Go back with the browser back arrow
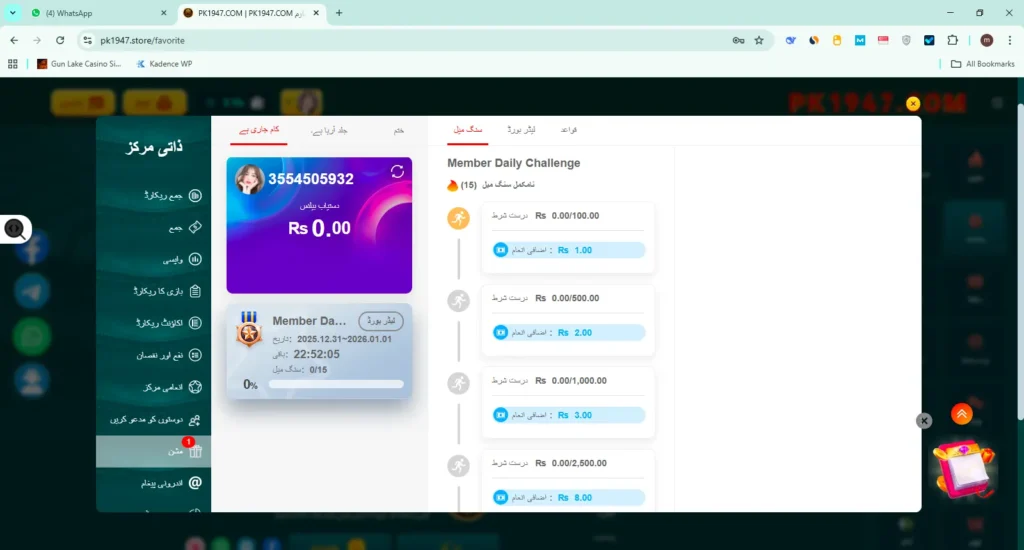This screenshot has height=550, width=1024. coord(14,40)
